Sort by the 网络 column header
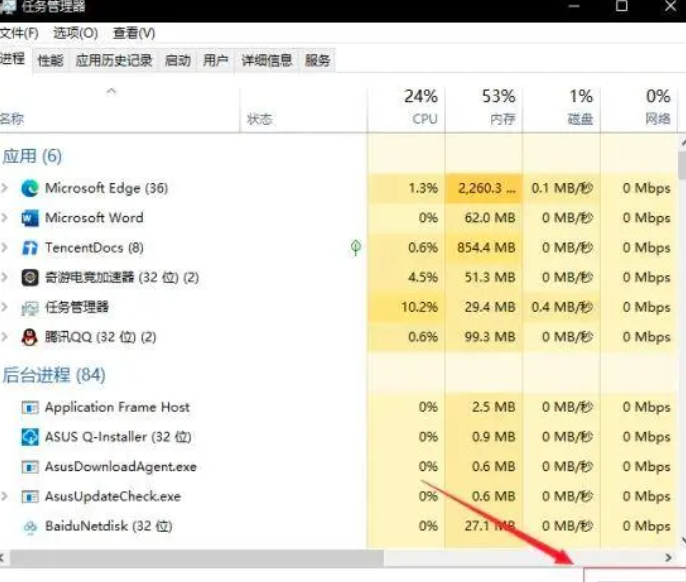 coord(639,109)
